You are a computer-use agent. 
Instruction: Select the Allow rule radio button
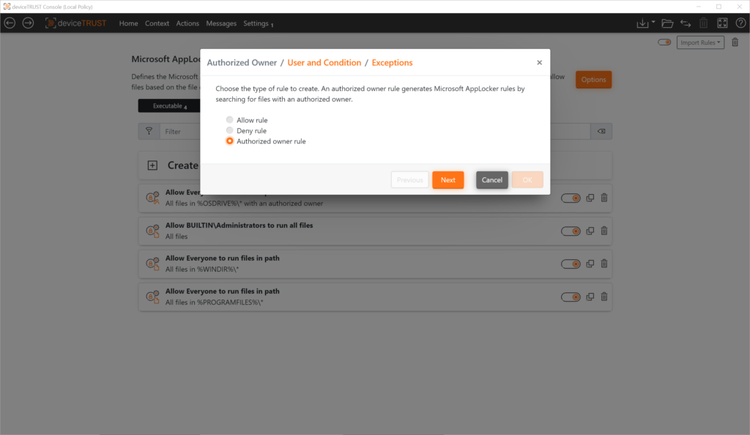click(x=230, y=120)
